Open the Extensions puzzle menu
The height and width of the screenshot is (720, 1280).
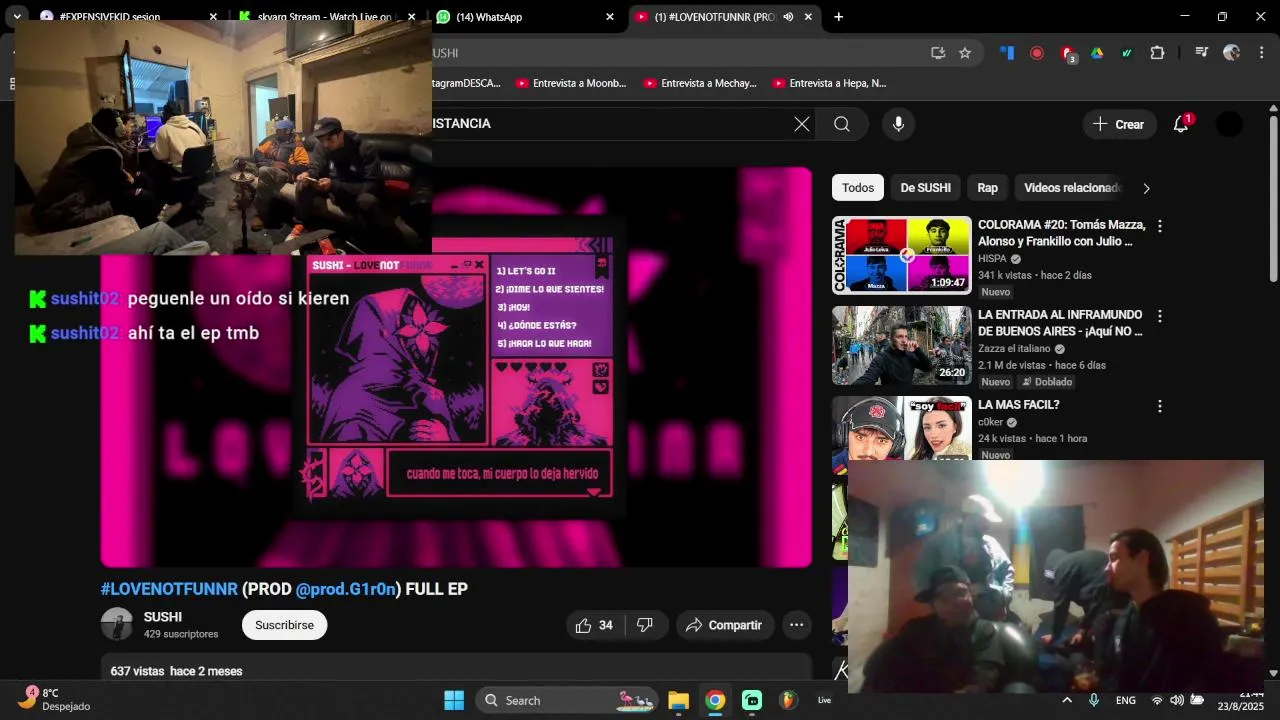[1158, 53]
